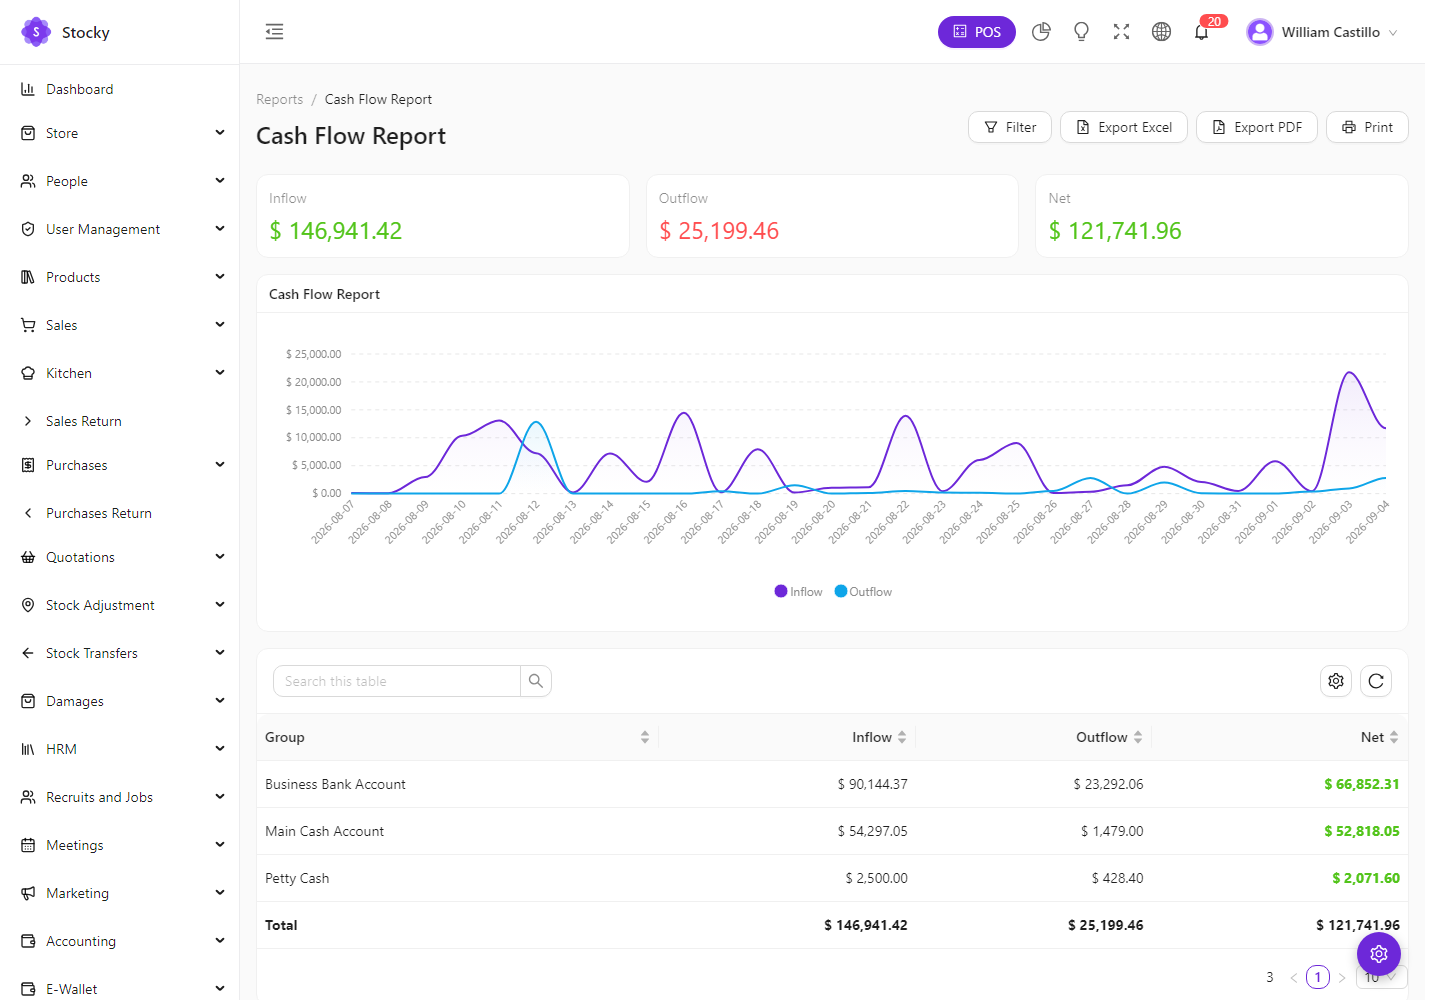Open the language globe icon
Screen dimensions: 1440x1000
coord(1161,32)
